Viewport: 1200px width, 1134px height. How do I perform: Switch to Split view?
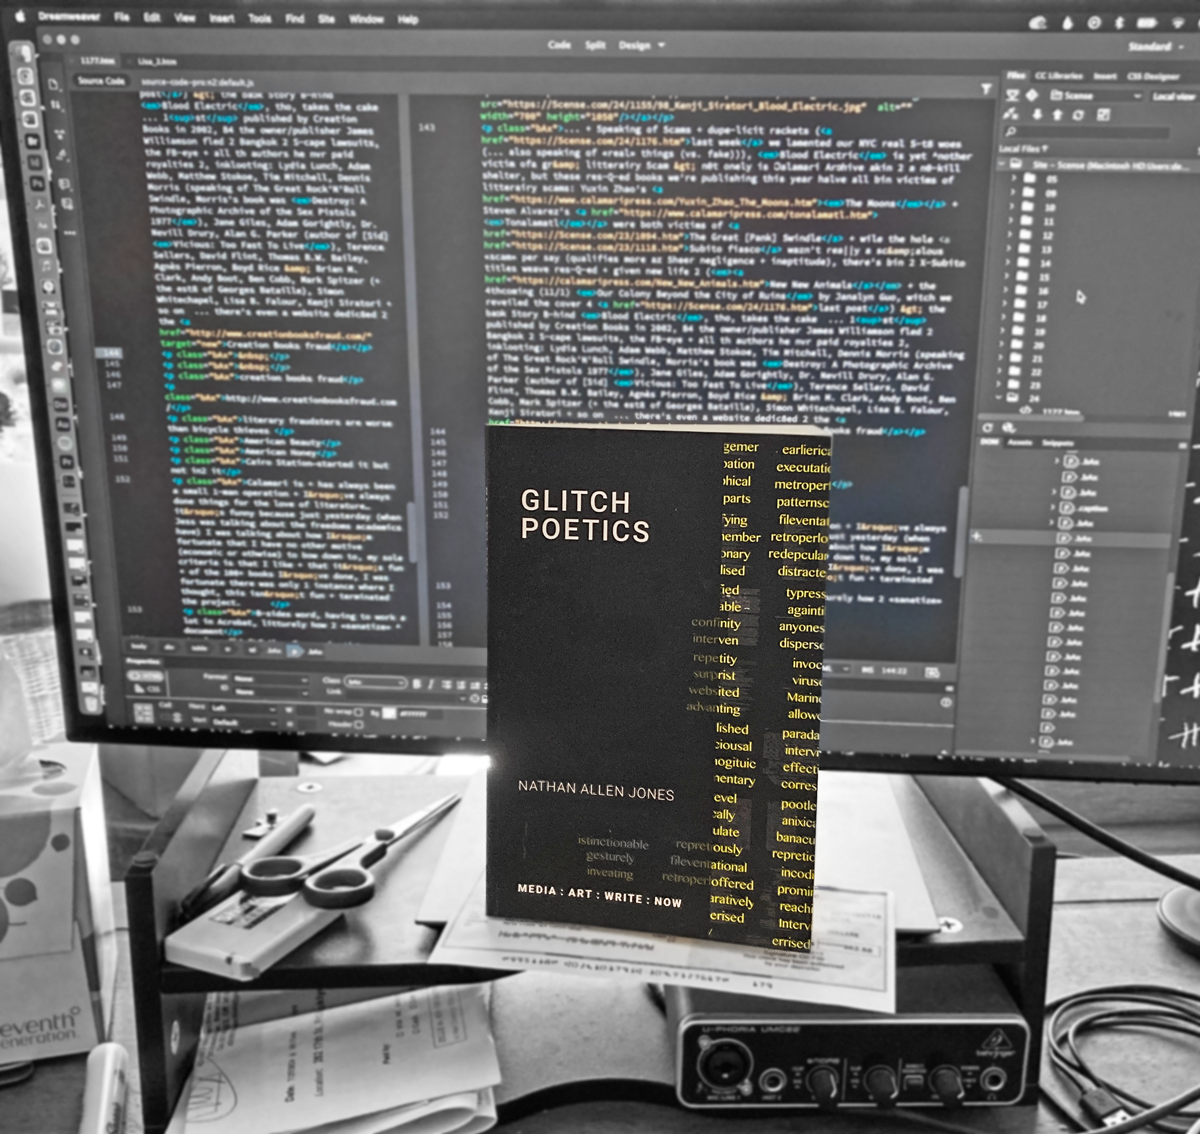[x=595, y=45]
